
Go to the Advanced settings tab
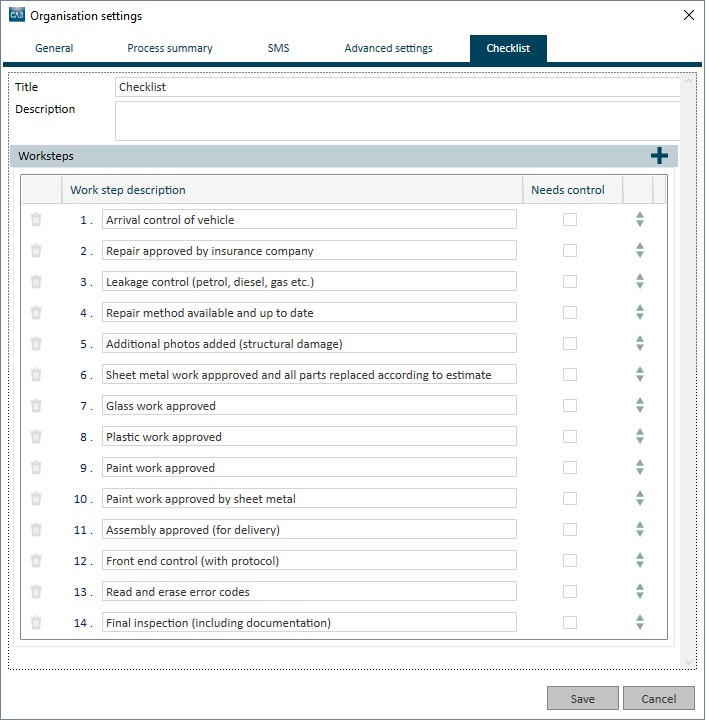[x=388, y=48]
